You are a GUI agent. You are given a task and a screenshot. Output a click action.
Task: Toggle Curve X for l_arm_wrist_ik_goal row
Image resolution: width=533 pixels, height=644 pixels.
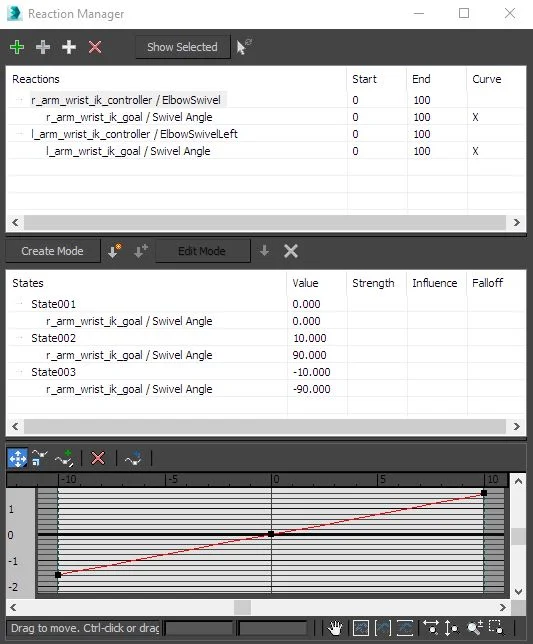475,151
